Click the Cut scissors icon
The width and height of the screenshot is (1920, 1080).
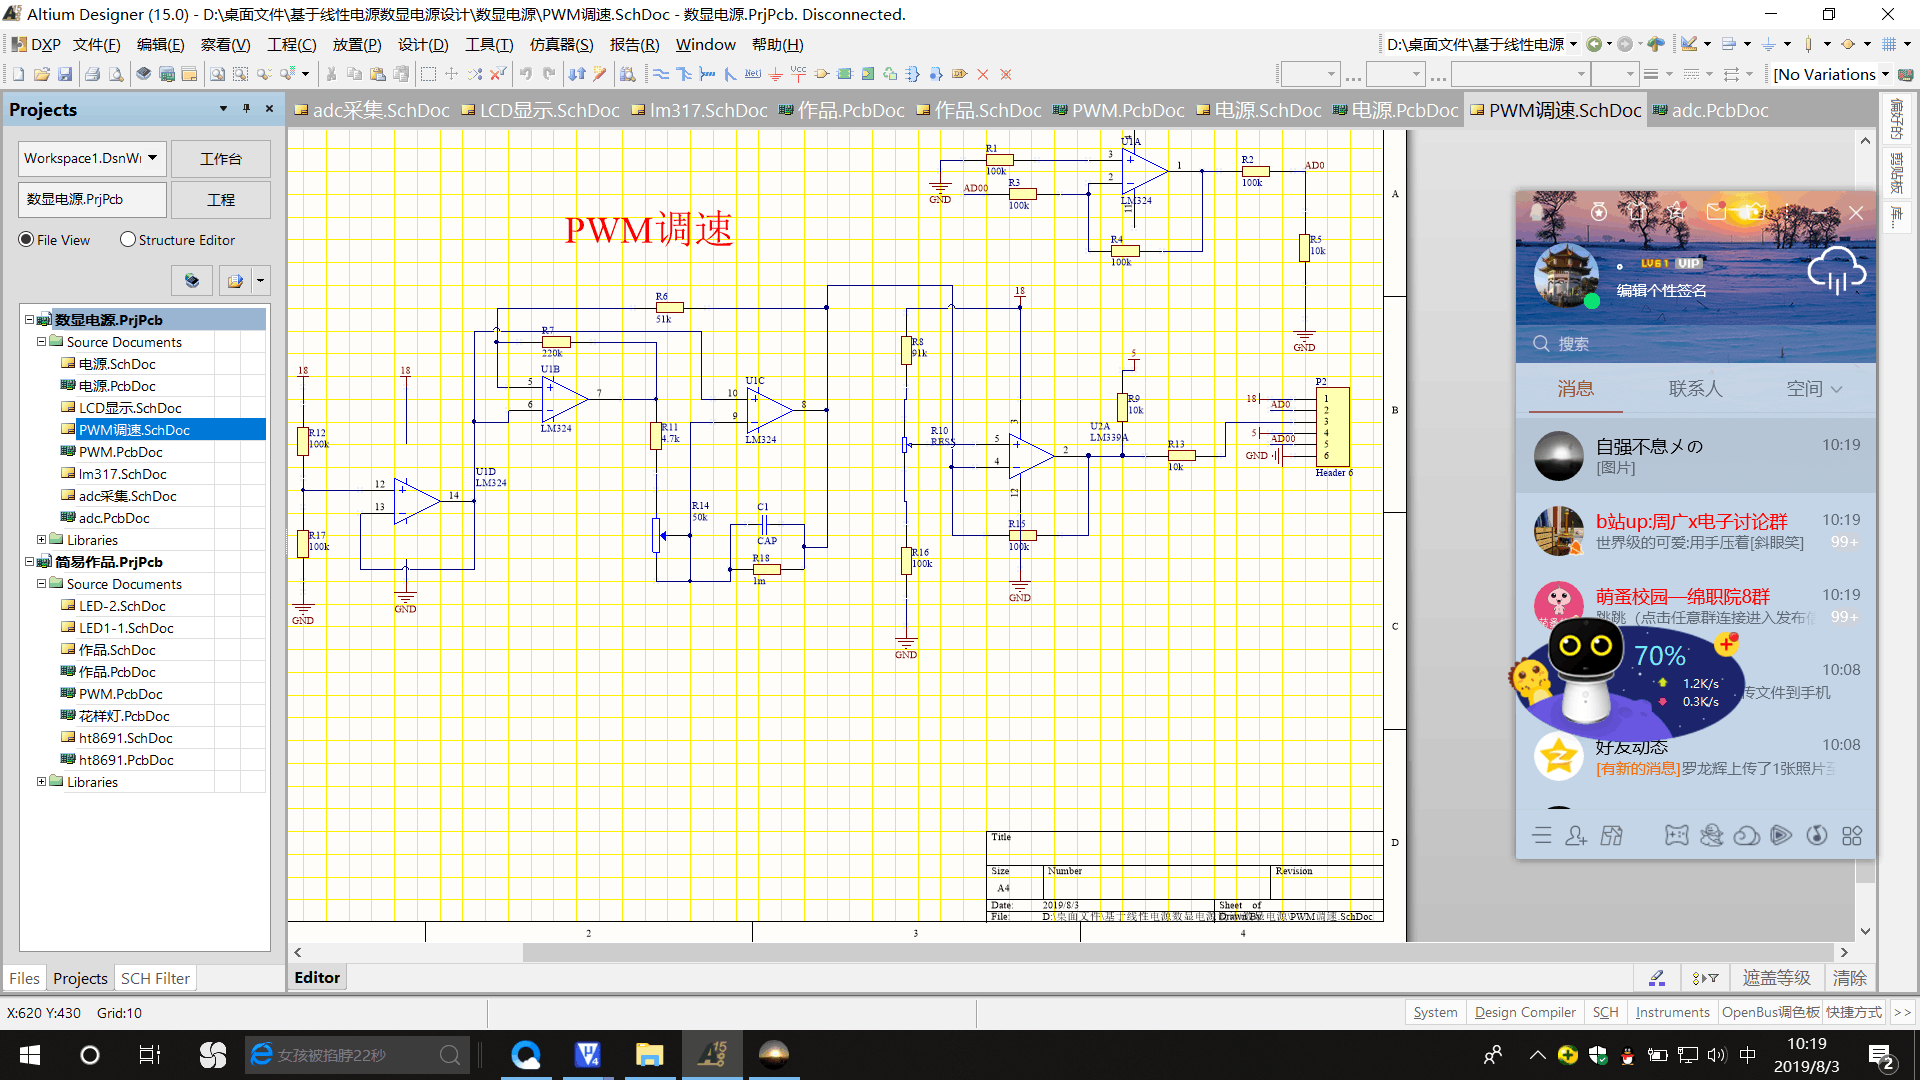coord(331,74)
